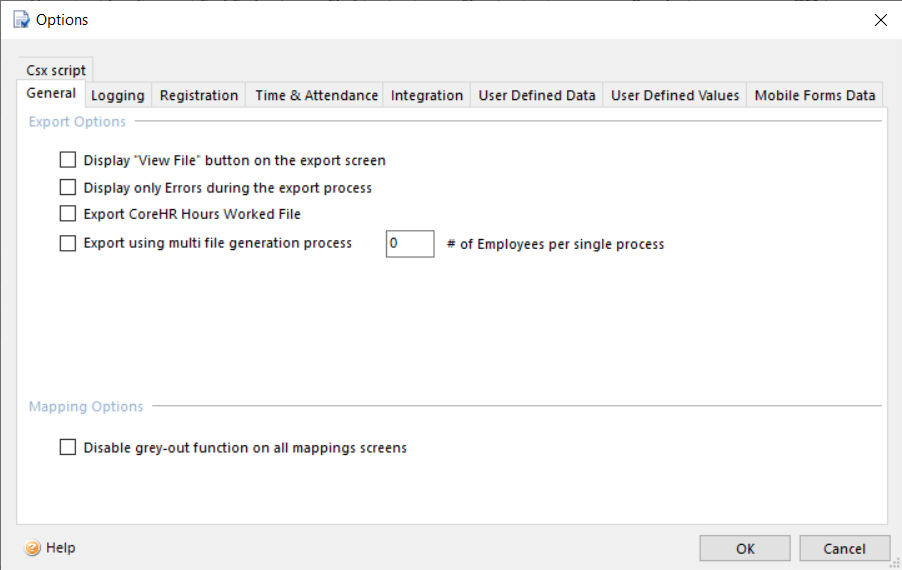Image resolution: width=902 pixels, height=570 pixels.
Task: Click the orange Help question mark icon
Action: (32, 548)
